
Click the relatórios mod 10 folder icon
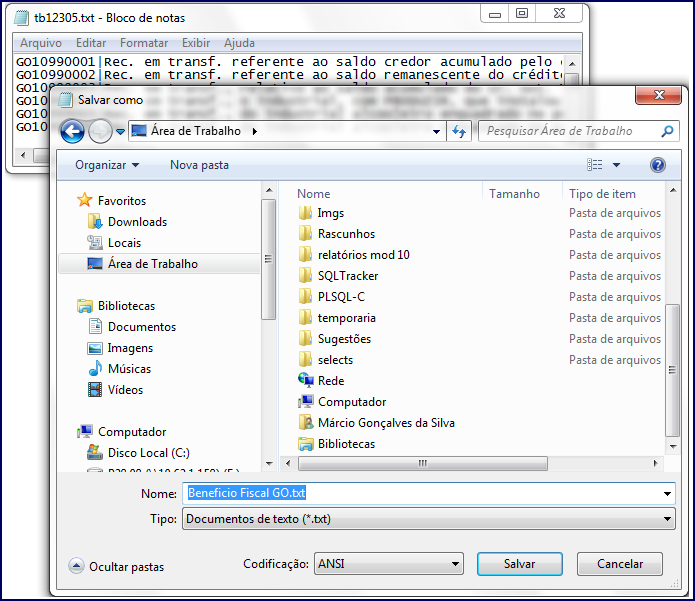(x=305, y=254)
